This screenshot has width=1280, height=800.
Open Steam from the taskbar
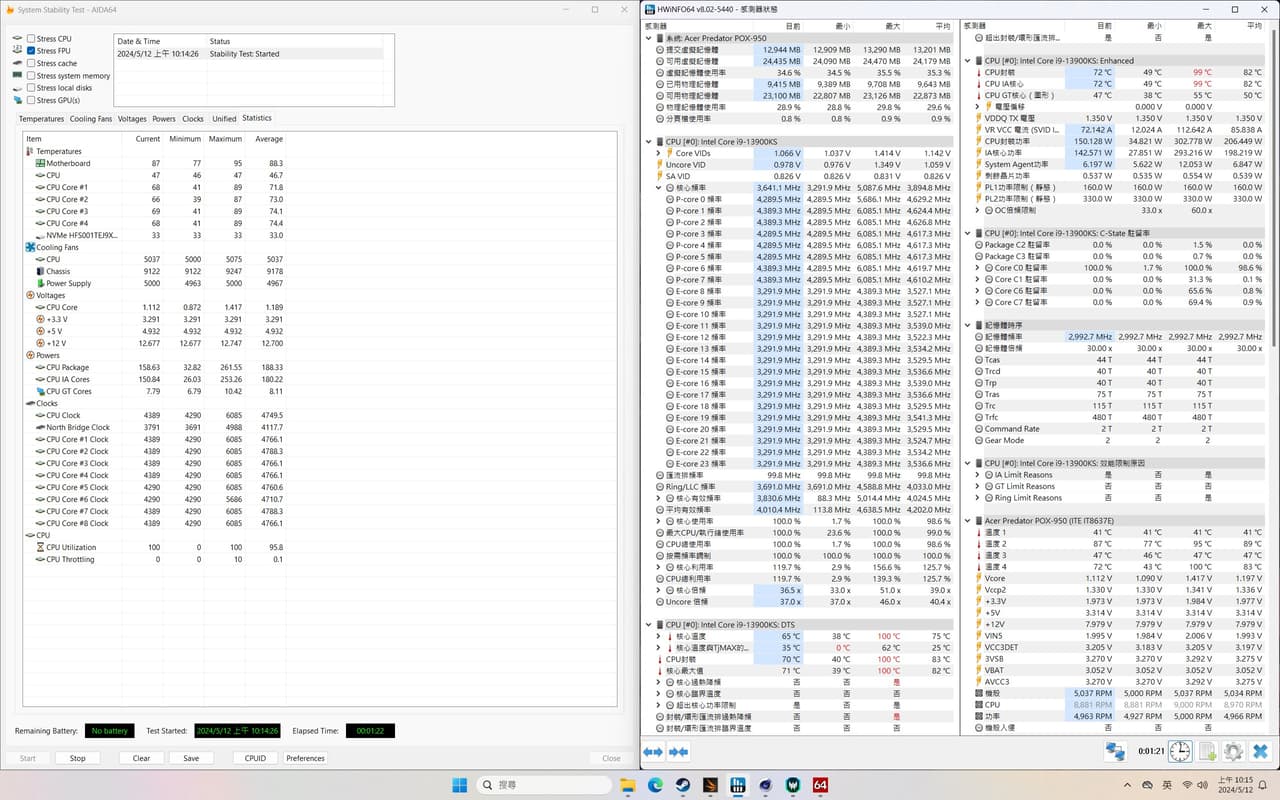[683, 785]
